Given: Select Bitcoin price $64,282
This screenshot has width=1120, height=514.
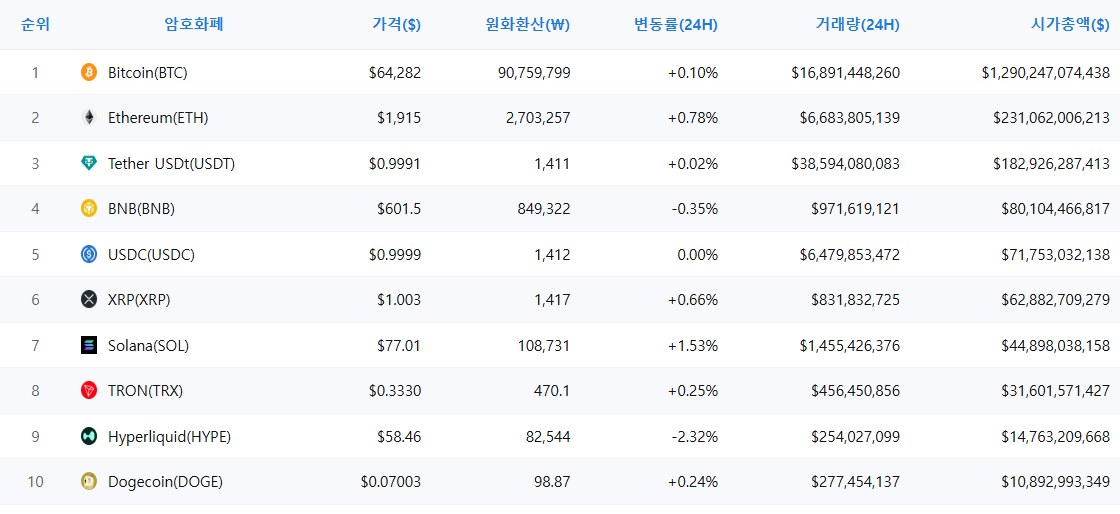Looking at the screenshot, I should click(395, 73).
